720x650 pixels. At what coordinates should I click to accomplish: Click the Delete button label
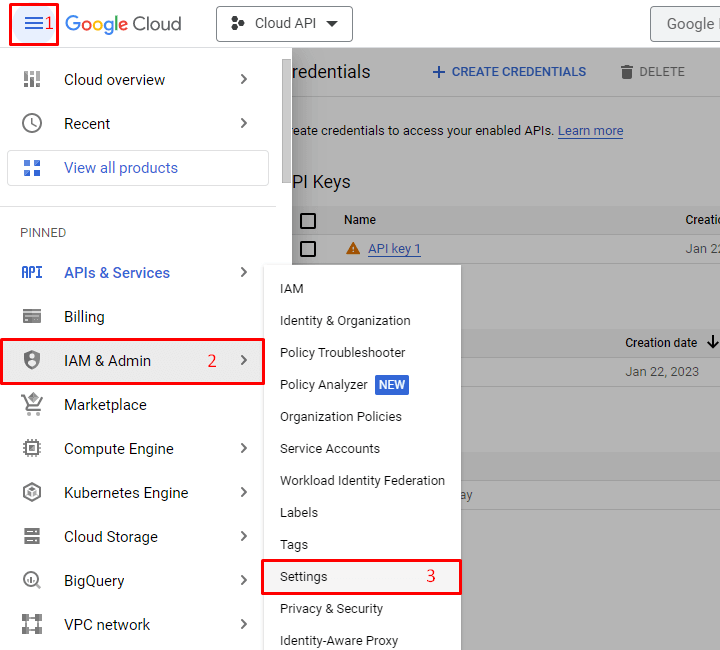(662, 72)
